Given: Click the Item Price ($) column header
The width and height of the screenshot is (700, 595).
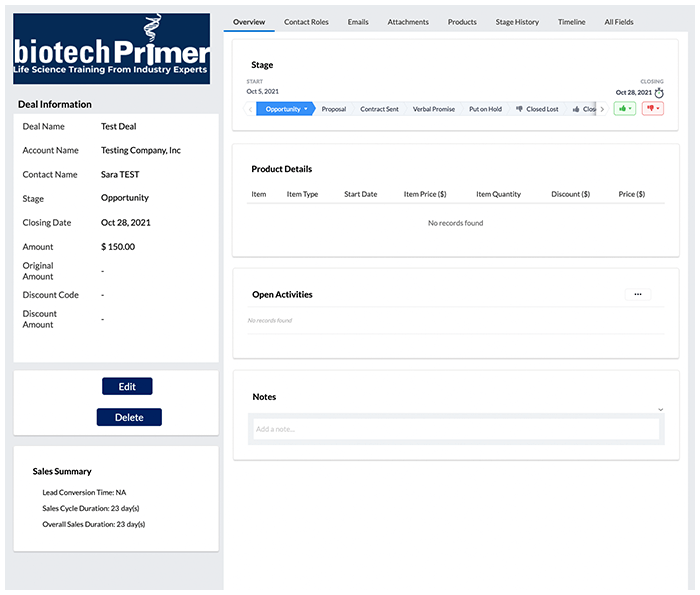Looking at the screenshot, I should point(425,194).
